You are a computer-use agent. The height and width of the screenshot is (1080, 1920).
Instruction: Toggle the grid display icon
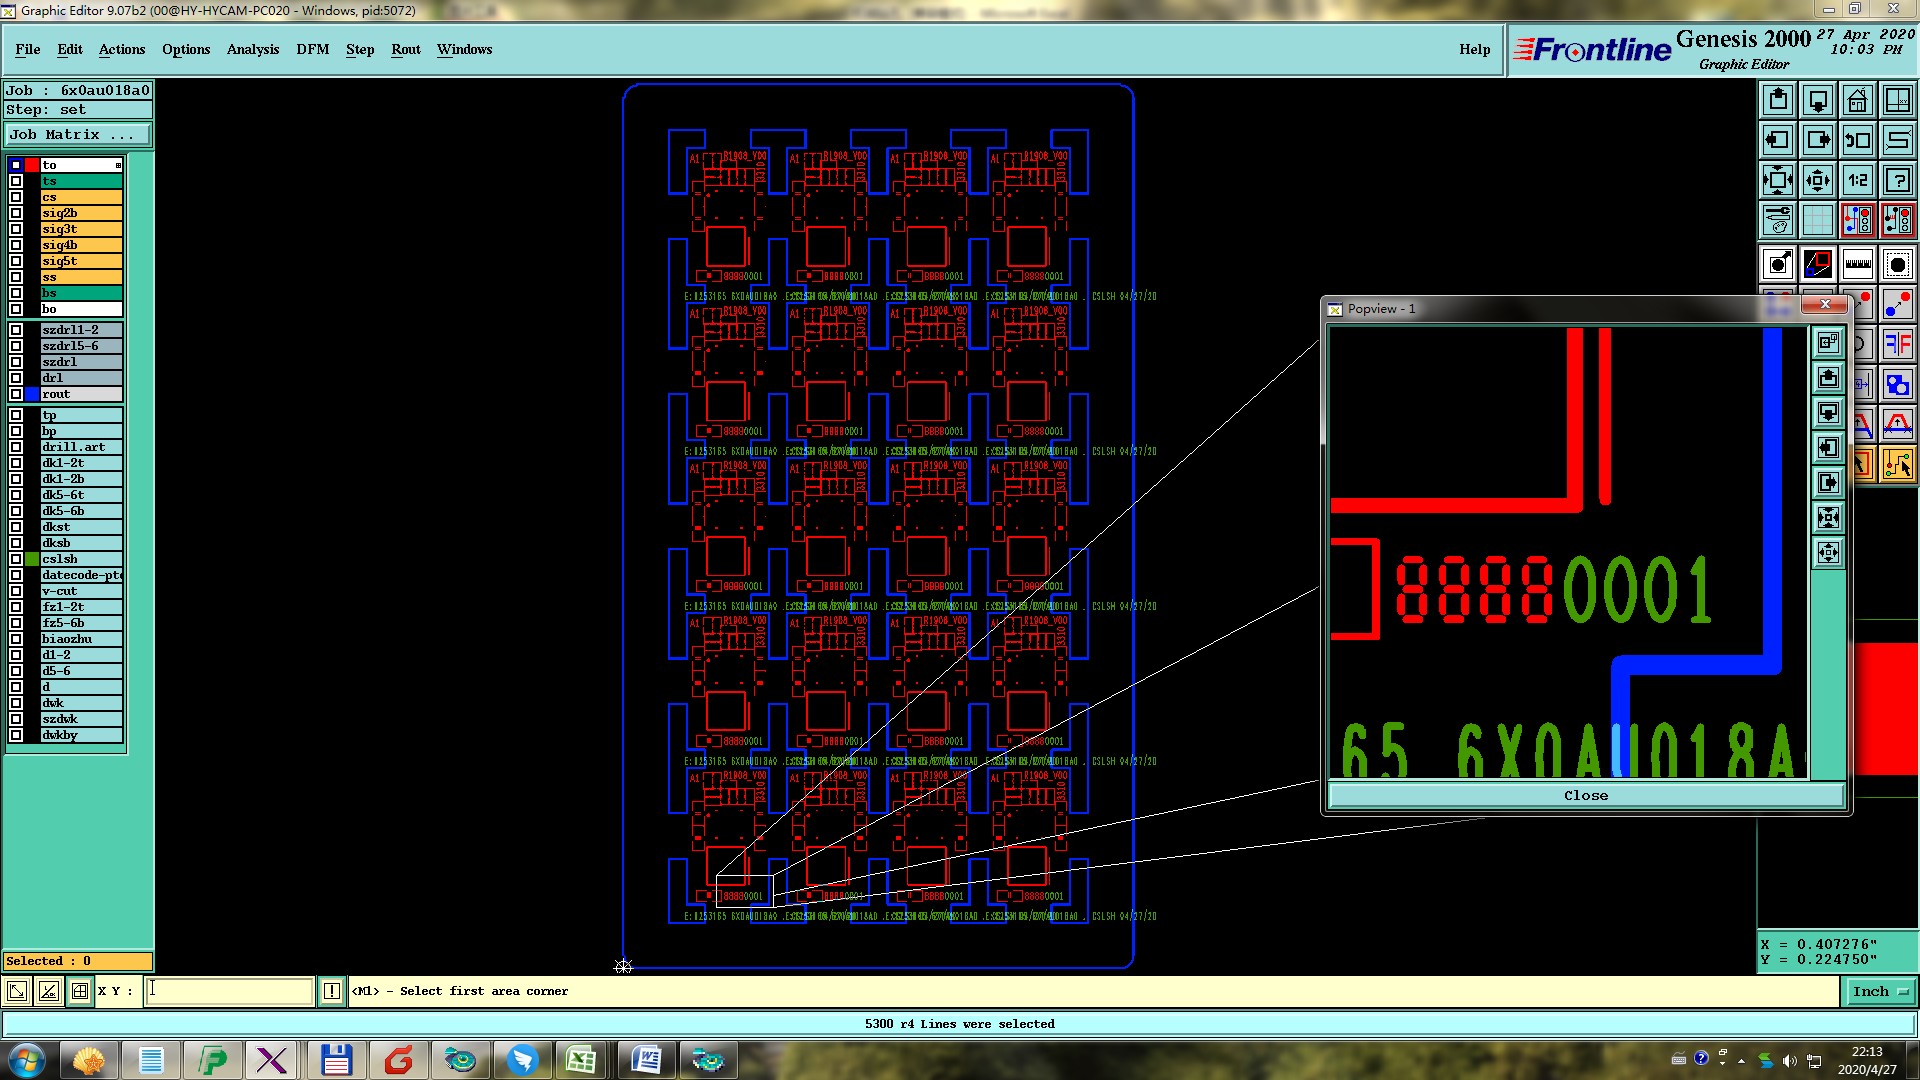1817,220
